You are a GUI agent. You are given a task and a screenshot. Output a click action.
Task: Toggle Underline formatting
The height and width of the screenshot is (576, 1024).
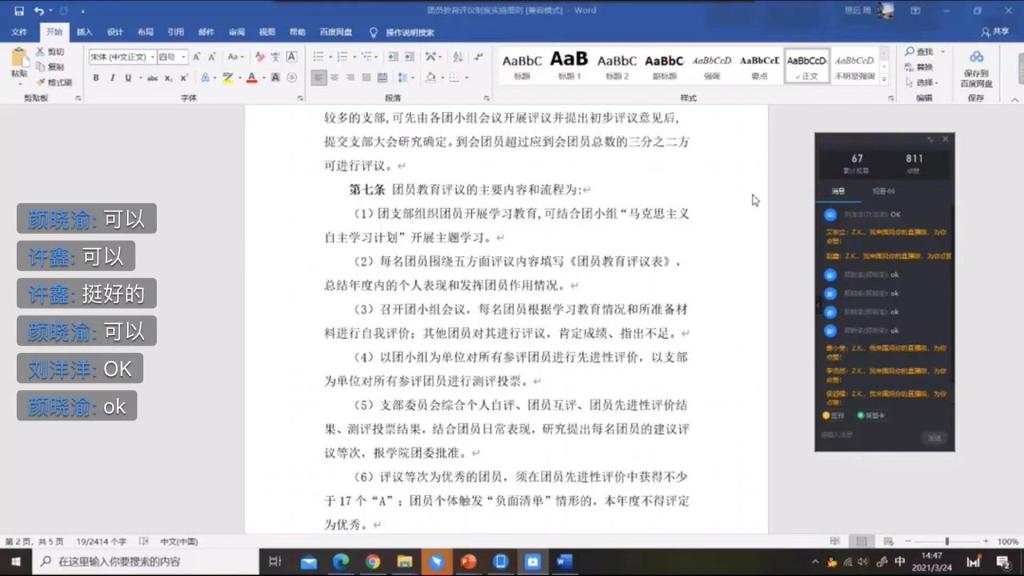click(128, 78)
